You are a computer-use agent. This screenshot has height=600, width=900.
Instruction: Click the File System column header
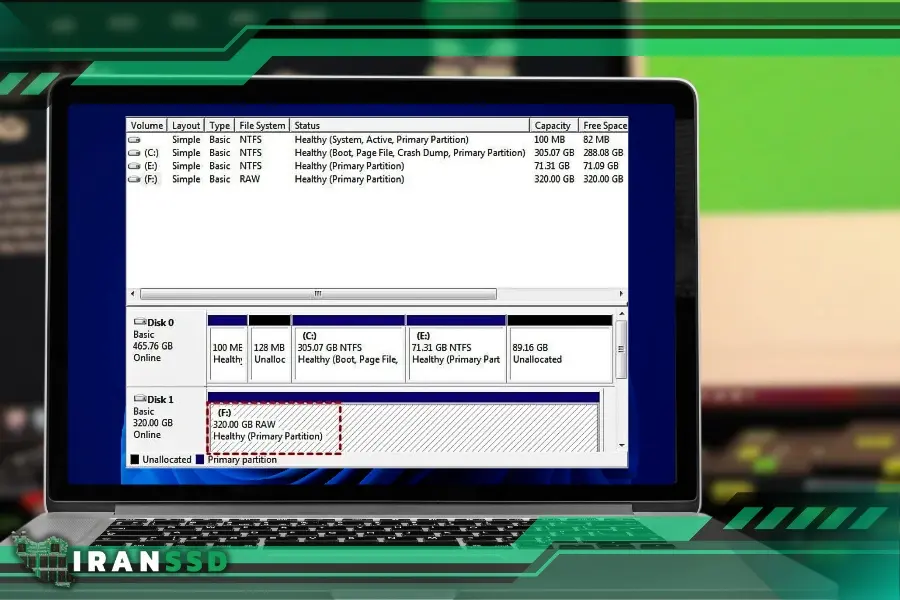(262, 125)
